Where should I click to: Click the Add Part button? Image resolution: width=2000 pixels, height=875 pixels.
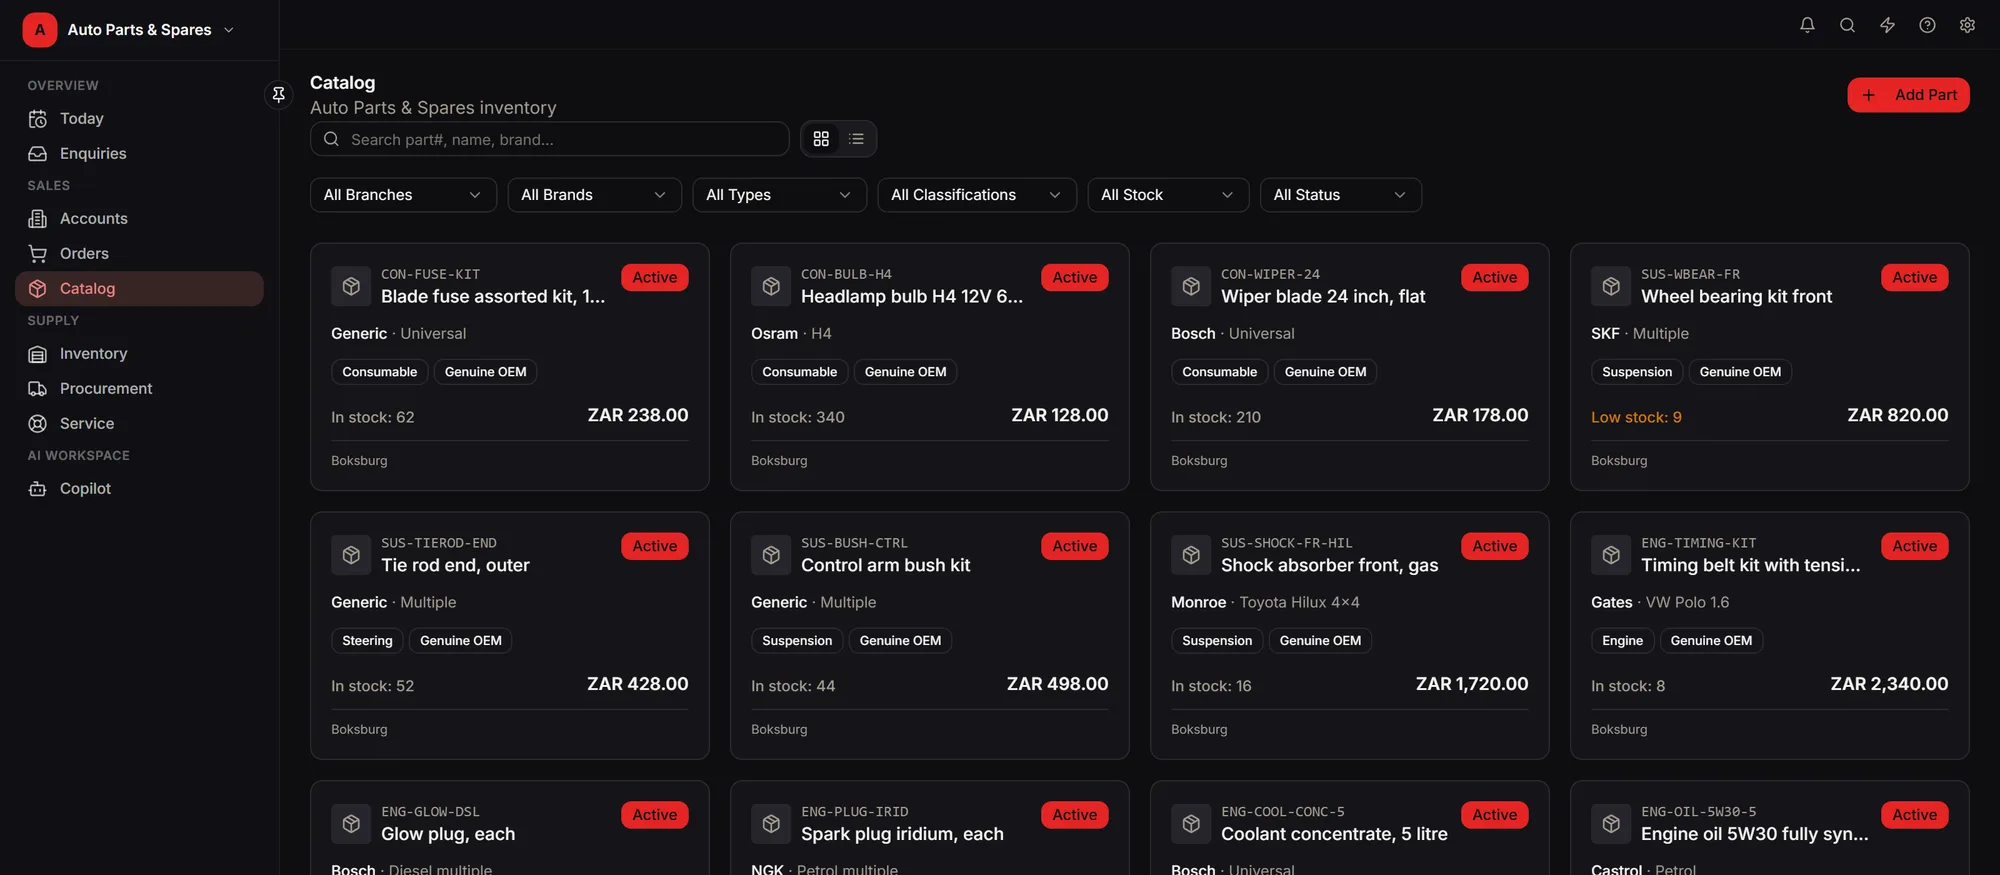(x=1908, y=95)
